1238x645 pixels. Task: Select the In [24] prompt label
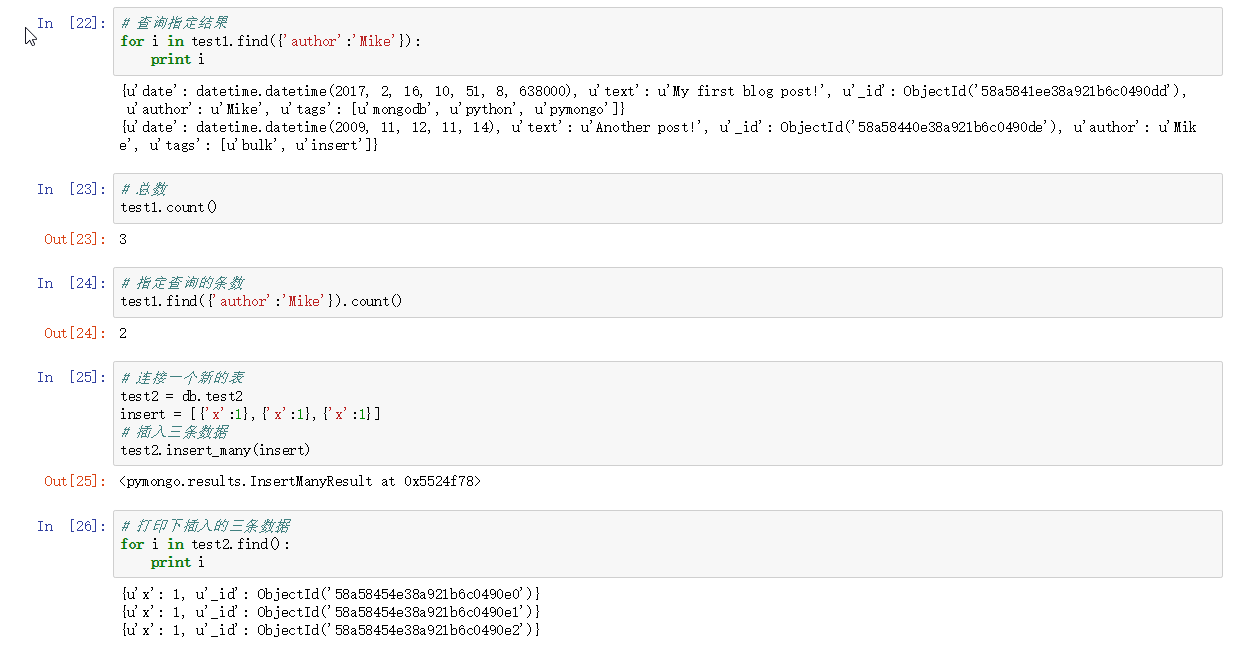(70, 283)
